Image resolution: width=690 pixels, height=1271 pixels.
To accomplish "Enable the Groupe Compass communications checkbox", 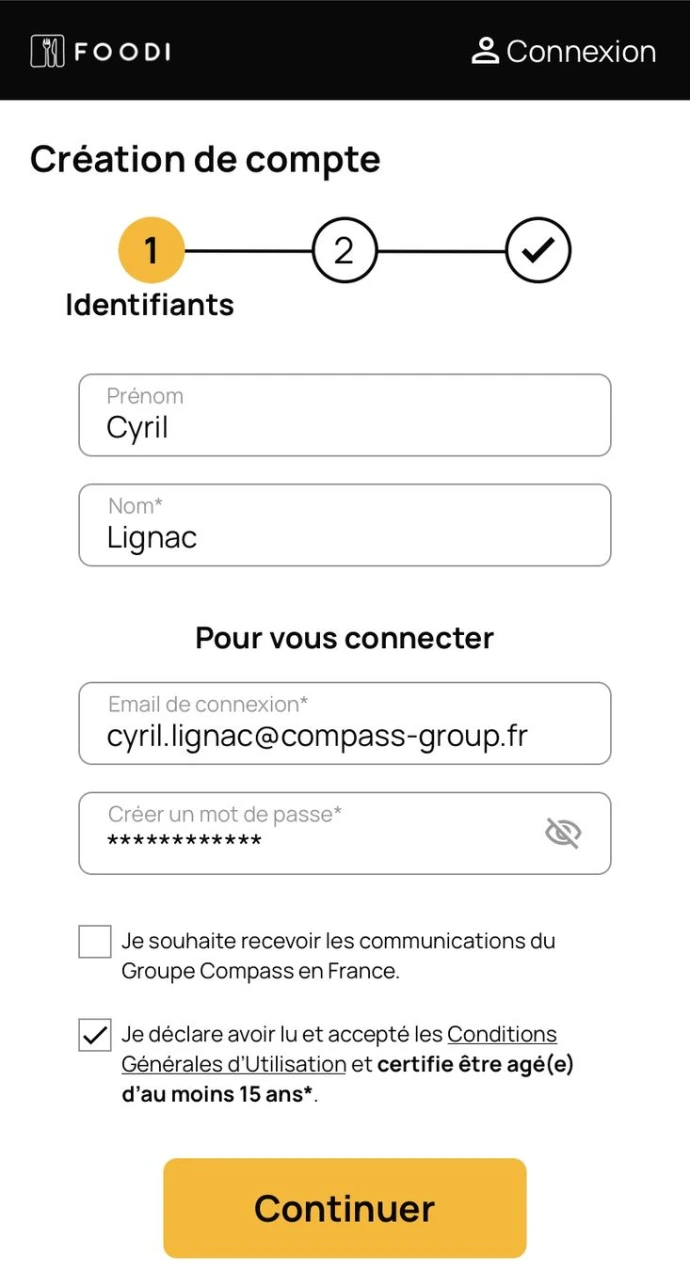I will pos(95,942).
